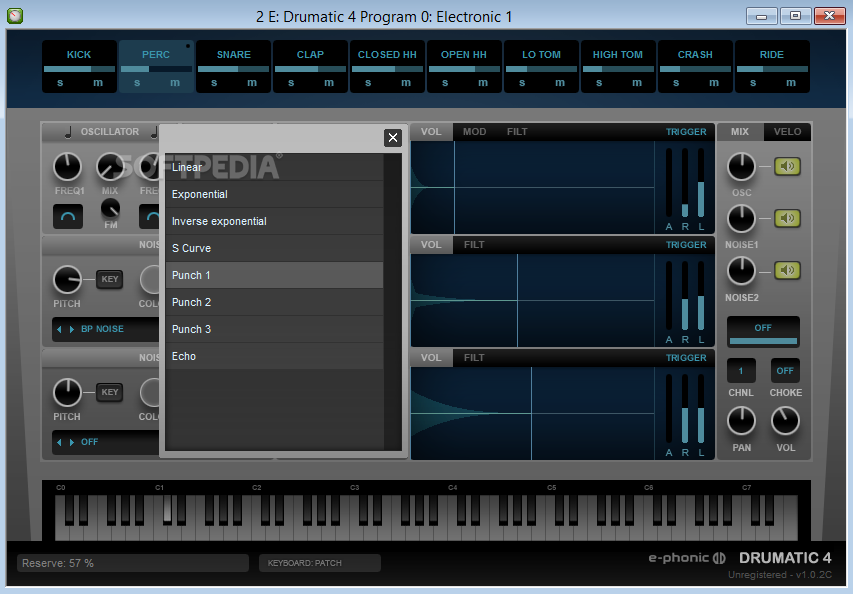This screenshot has width=853, height=594.
Task: Solo the SNARE channel
Action: tap(214, 83)
